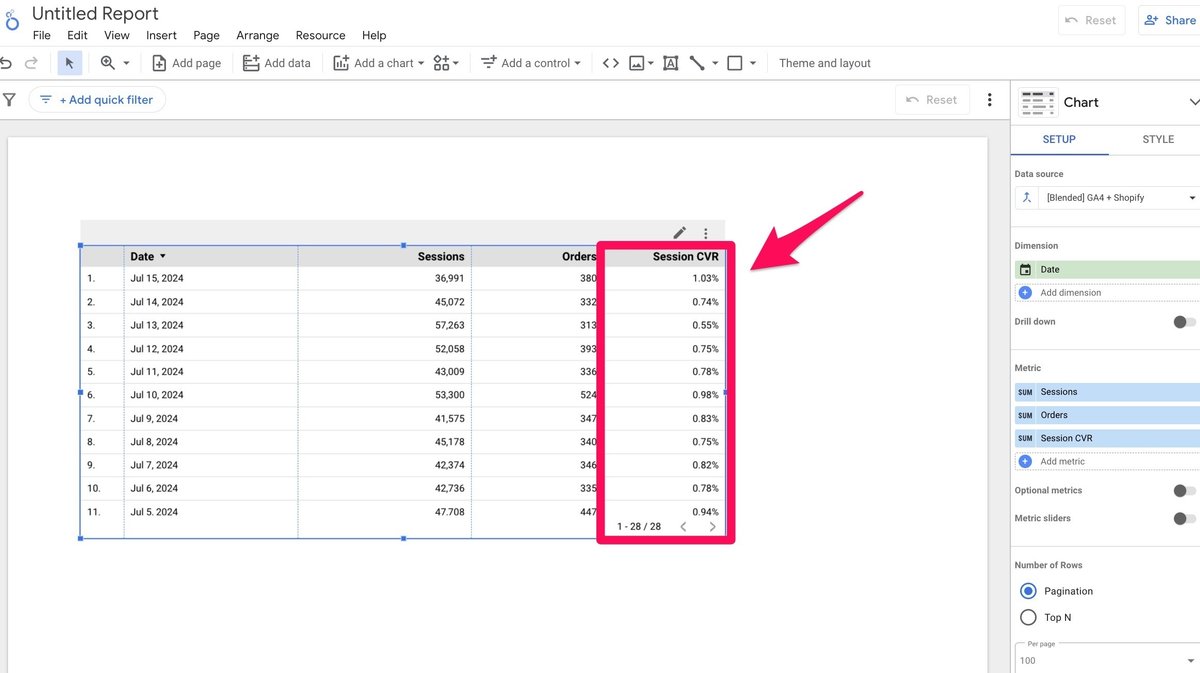Click the SUM icon on Orders metric
The image size is (1200, 673).
pos(1025,415)
